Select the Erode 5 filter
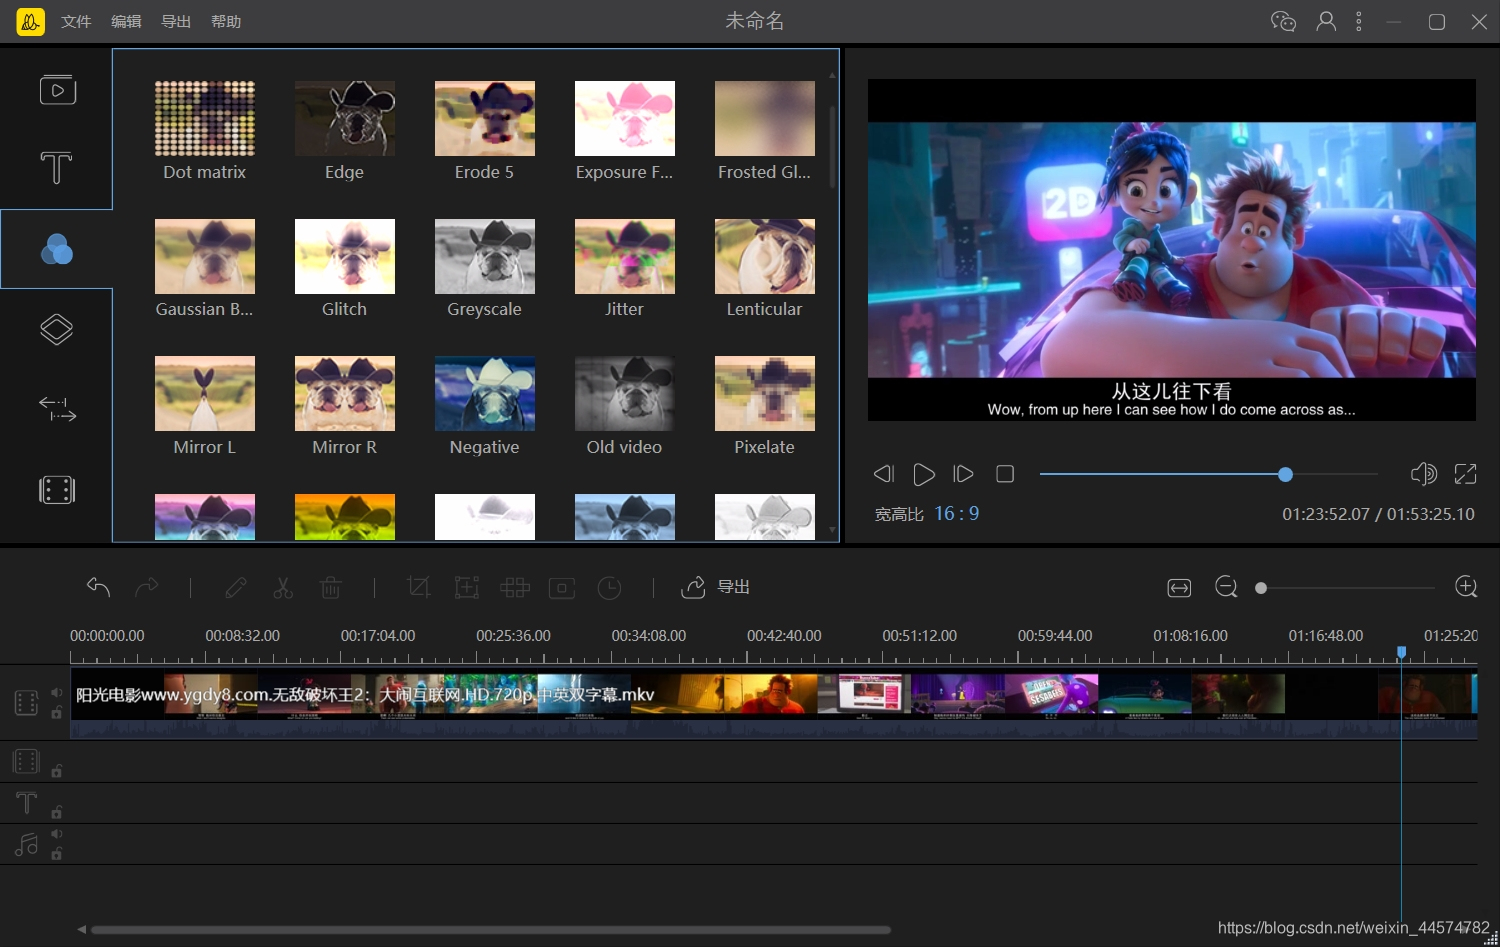1500x947 pixels. (485, 118)
